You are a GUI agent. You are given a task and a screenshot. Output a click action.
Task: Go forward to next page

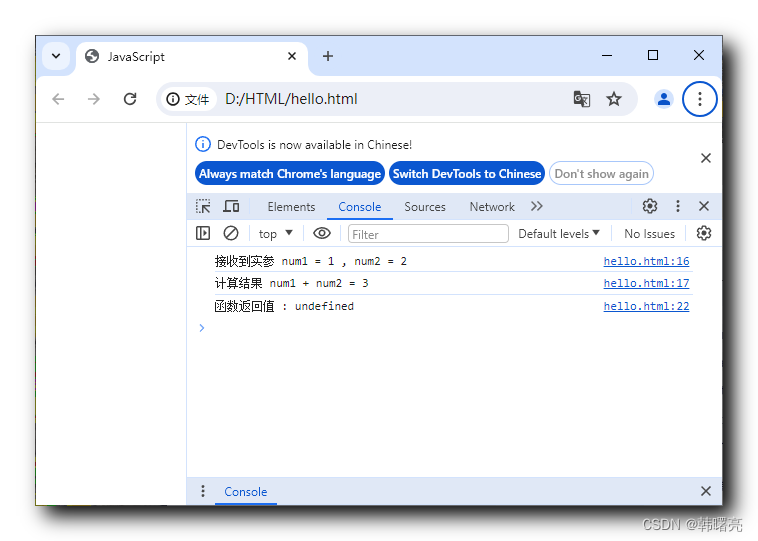tap(94, 99)
